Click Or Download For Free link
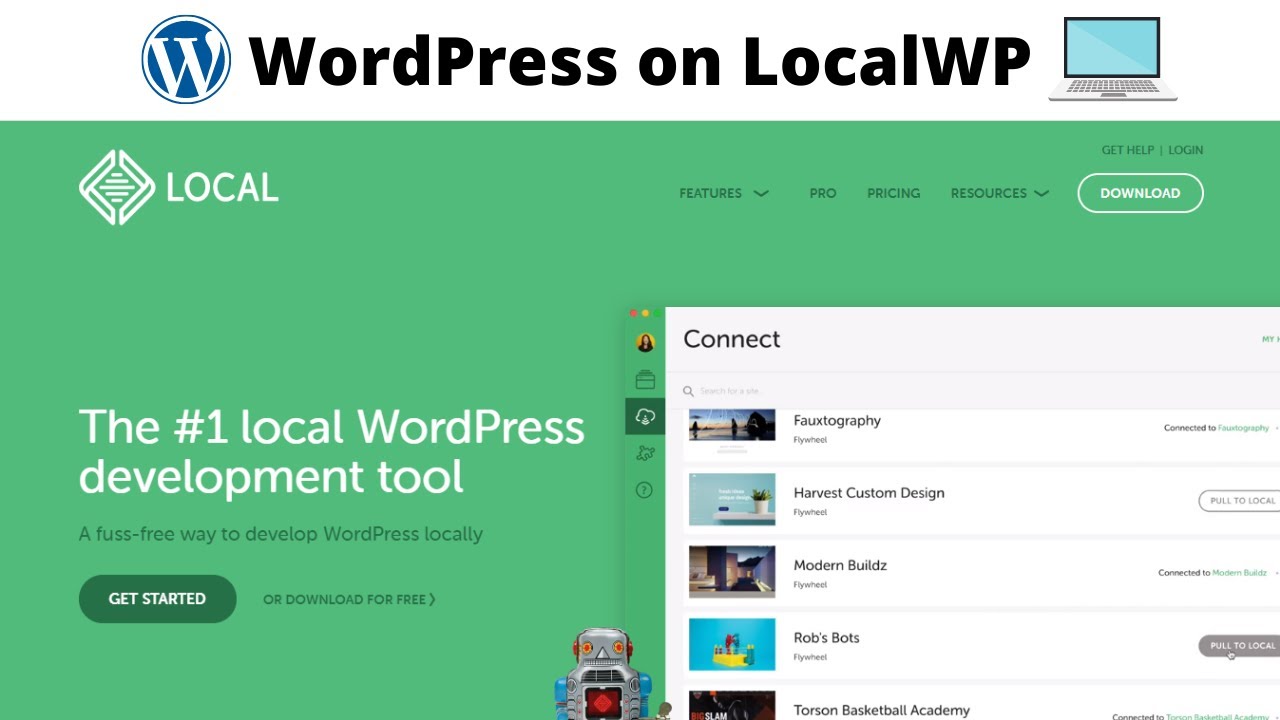This screenshot has width=1280, height=720. pyautogui.click(x=349, y=600)
